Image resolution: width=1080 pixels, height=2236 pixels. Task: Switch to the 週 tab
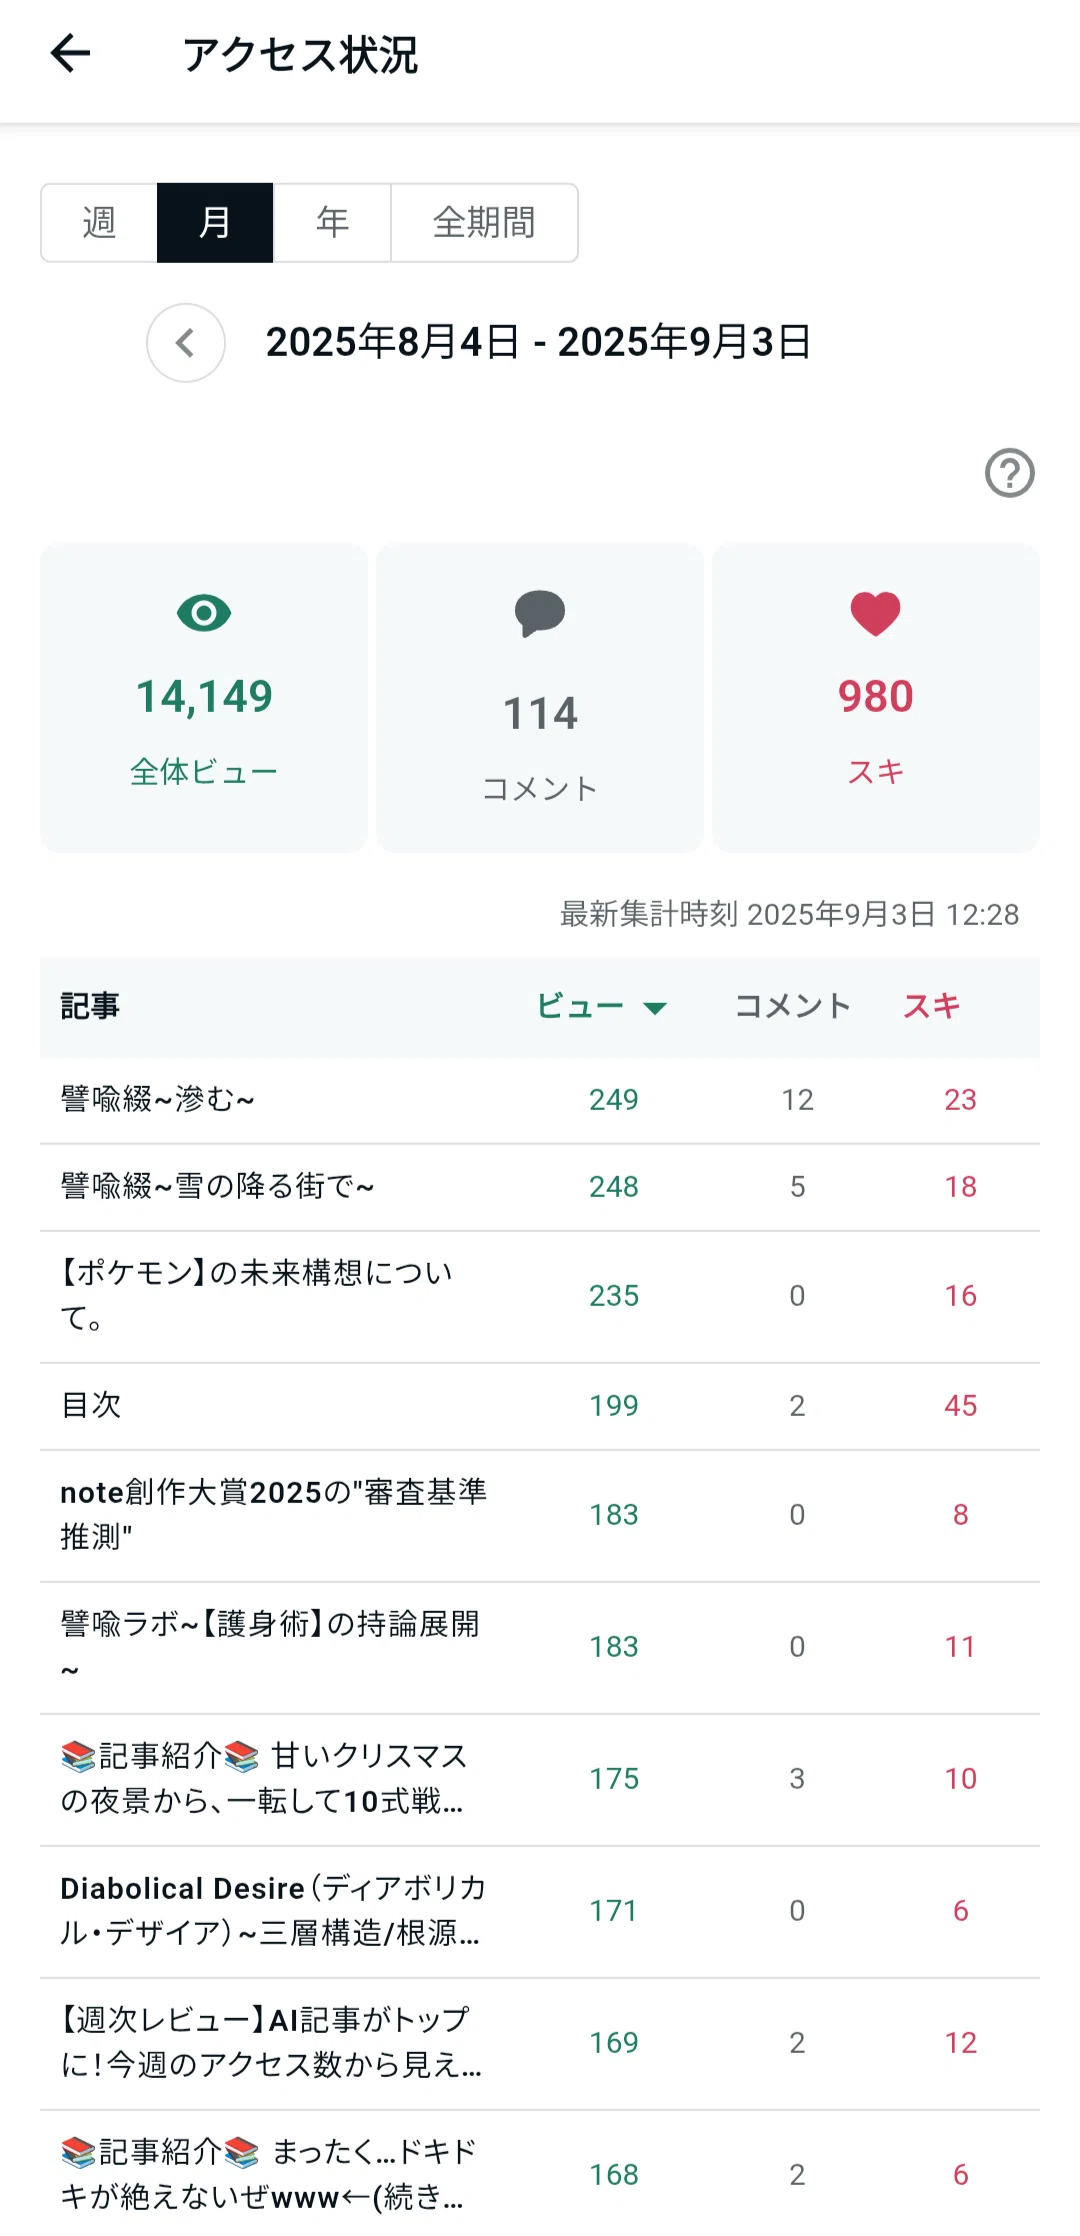click(x=99, y=223)
